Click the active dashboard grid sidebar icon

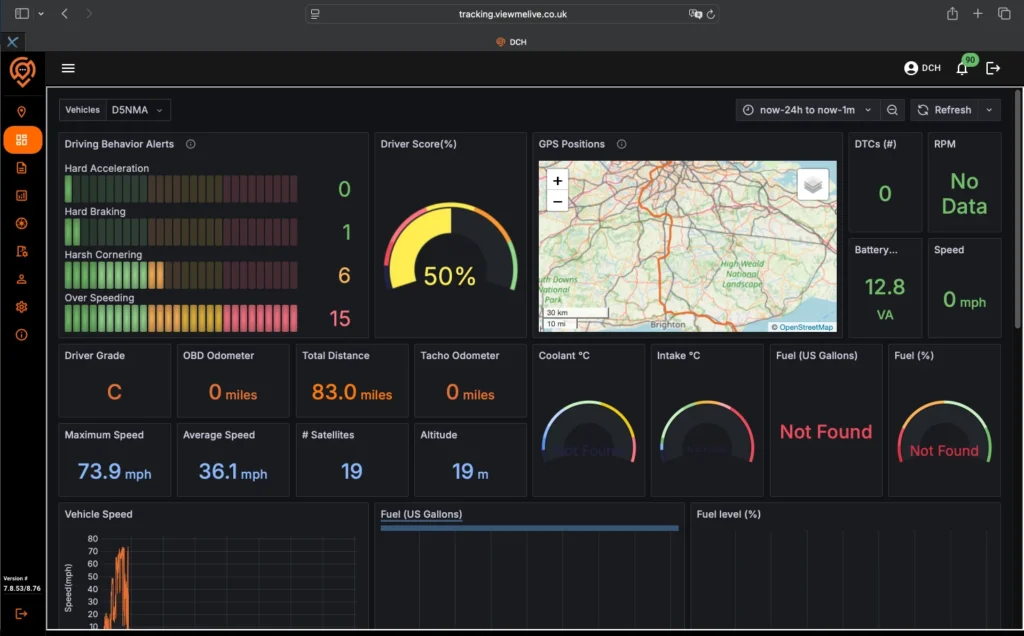pyautogui.click(x=22, y=140)
